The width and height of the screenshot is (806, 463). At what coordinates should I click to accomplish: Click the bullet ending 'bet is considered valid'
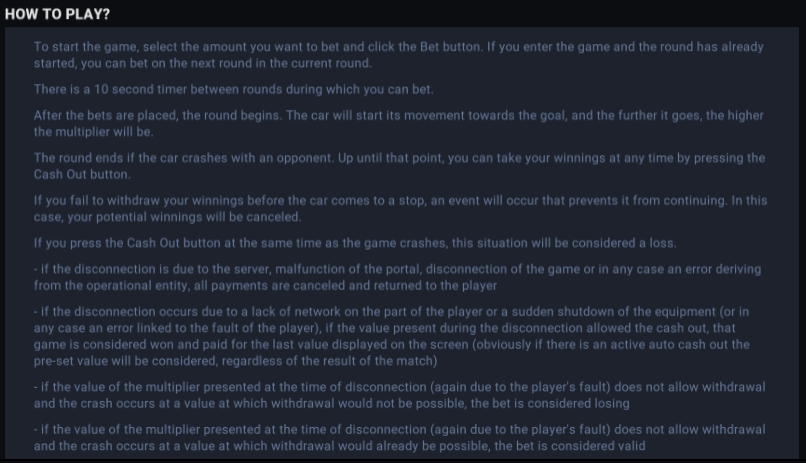point(399,438)
